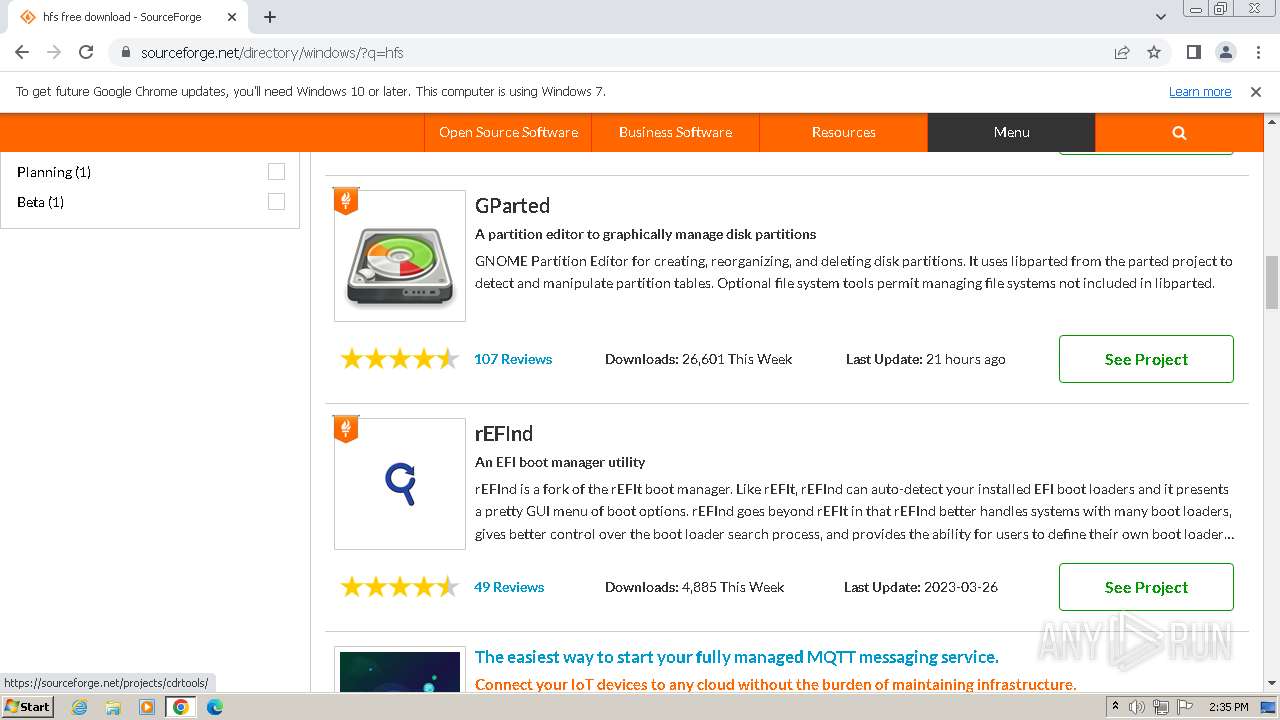The image size is (1280, 720).
Task: Launch Microsoft Edge from the taskbar
Action: [215, 706]
